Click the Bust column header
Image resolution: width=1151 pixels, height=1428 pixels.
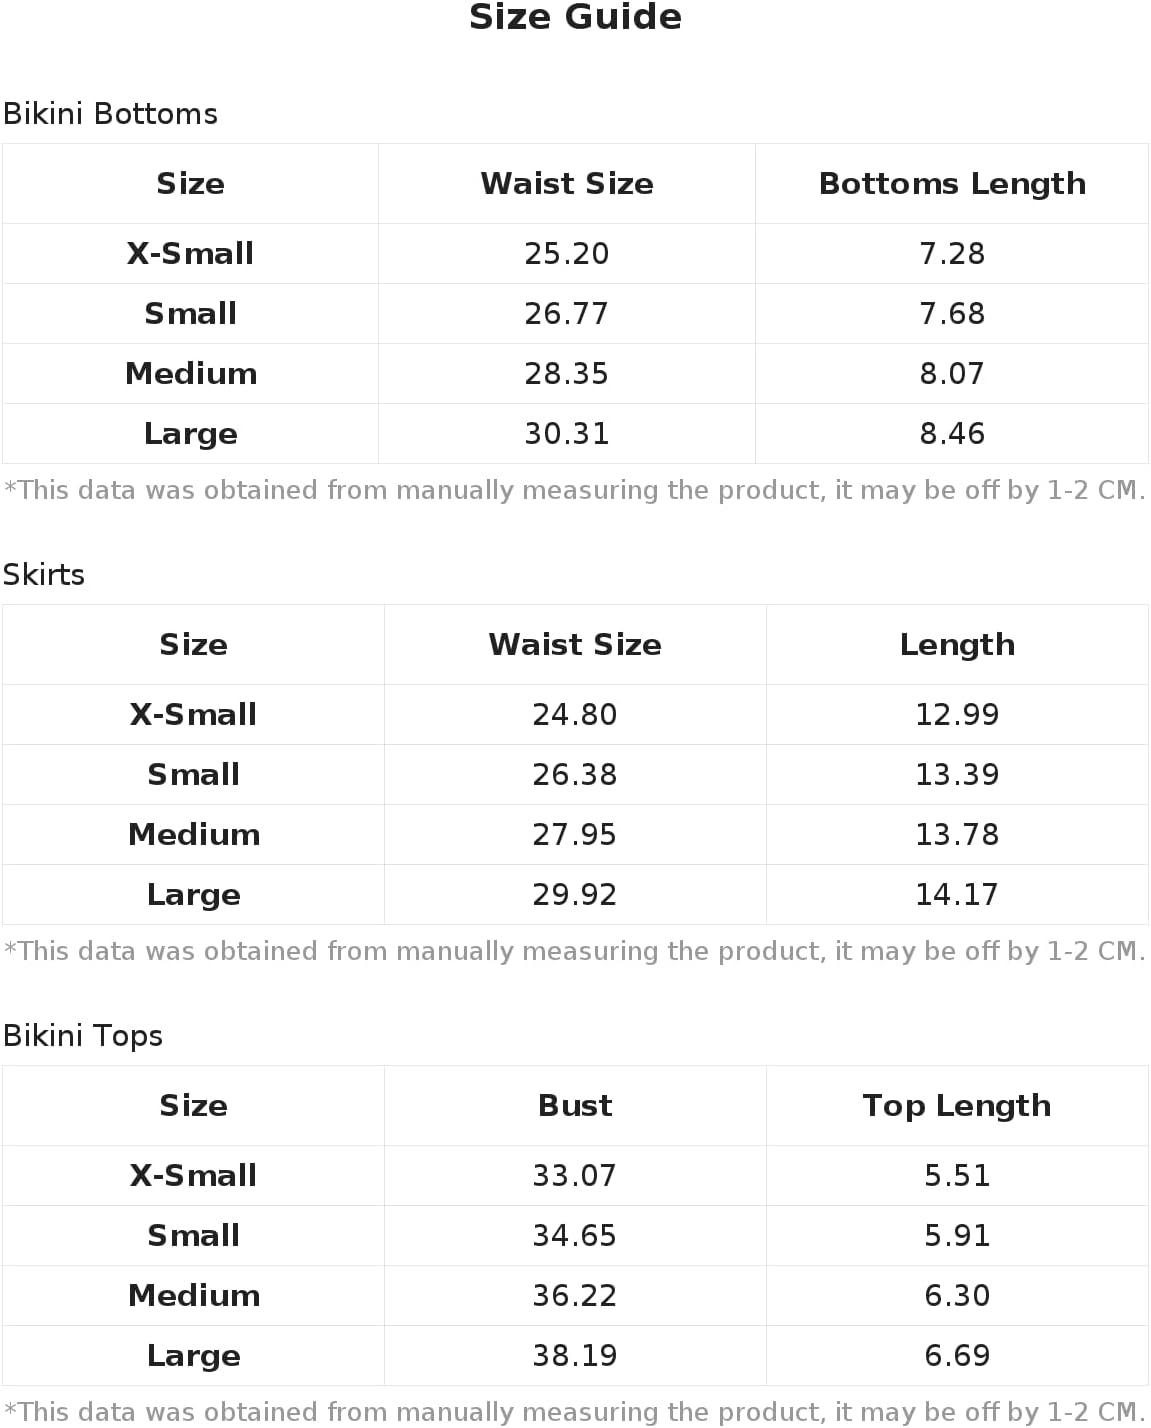(x=575, y=1106)
